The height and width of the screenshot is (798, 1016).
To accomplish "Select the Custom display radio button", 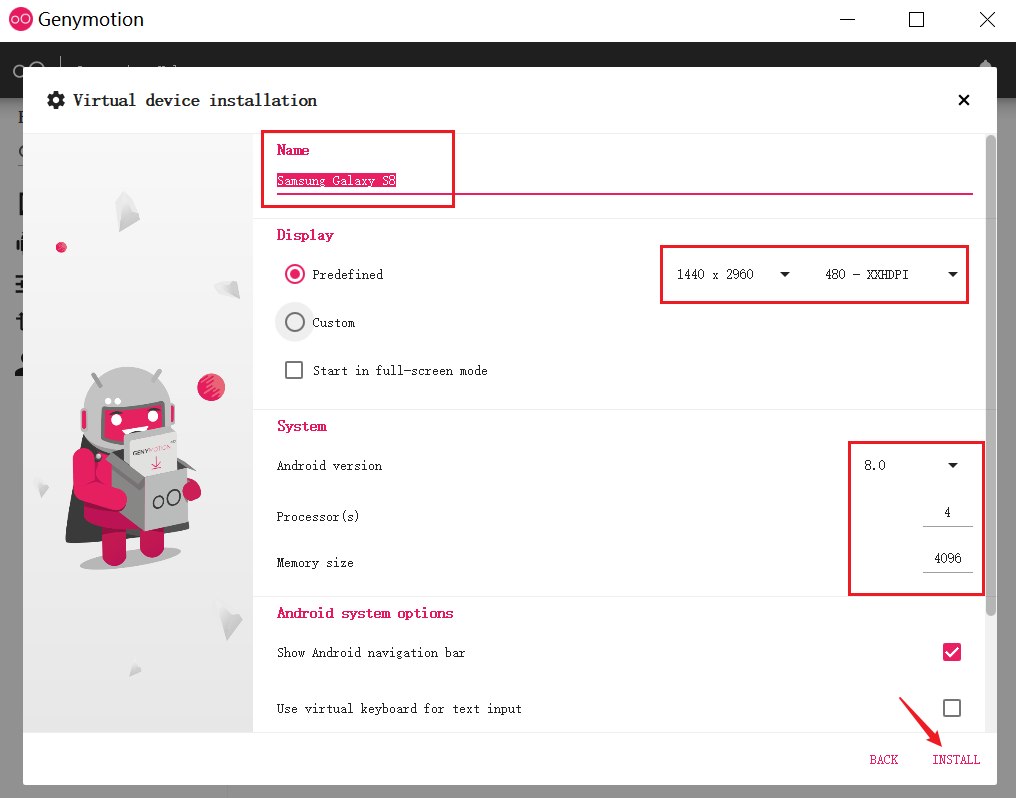I will click(x=295, y=323).
